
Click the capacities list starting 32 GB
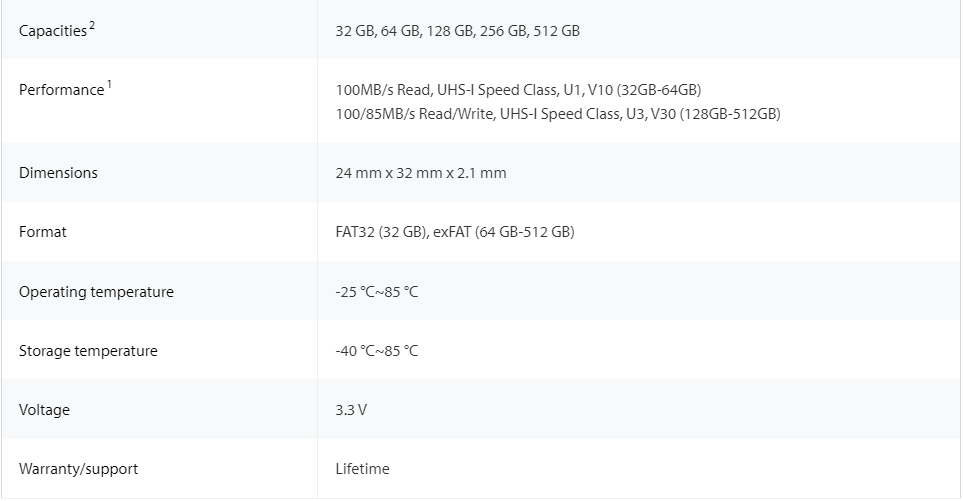458,31
